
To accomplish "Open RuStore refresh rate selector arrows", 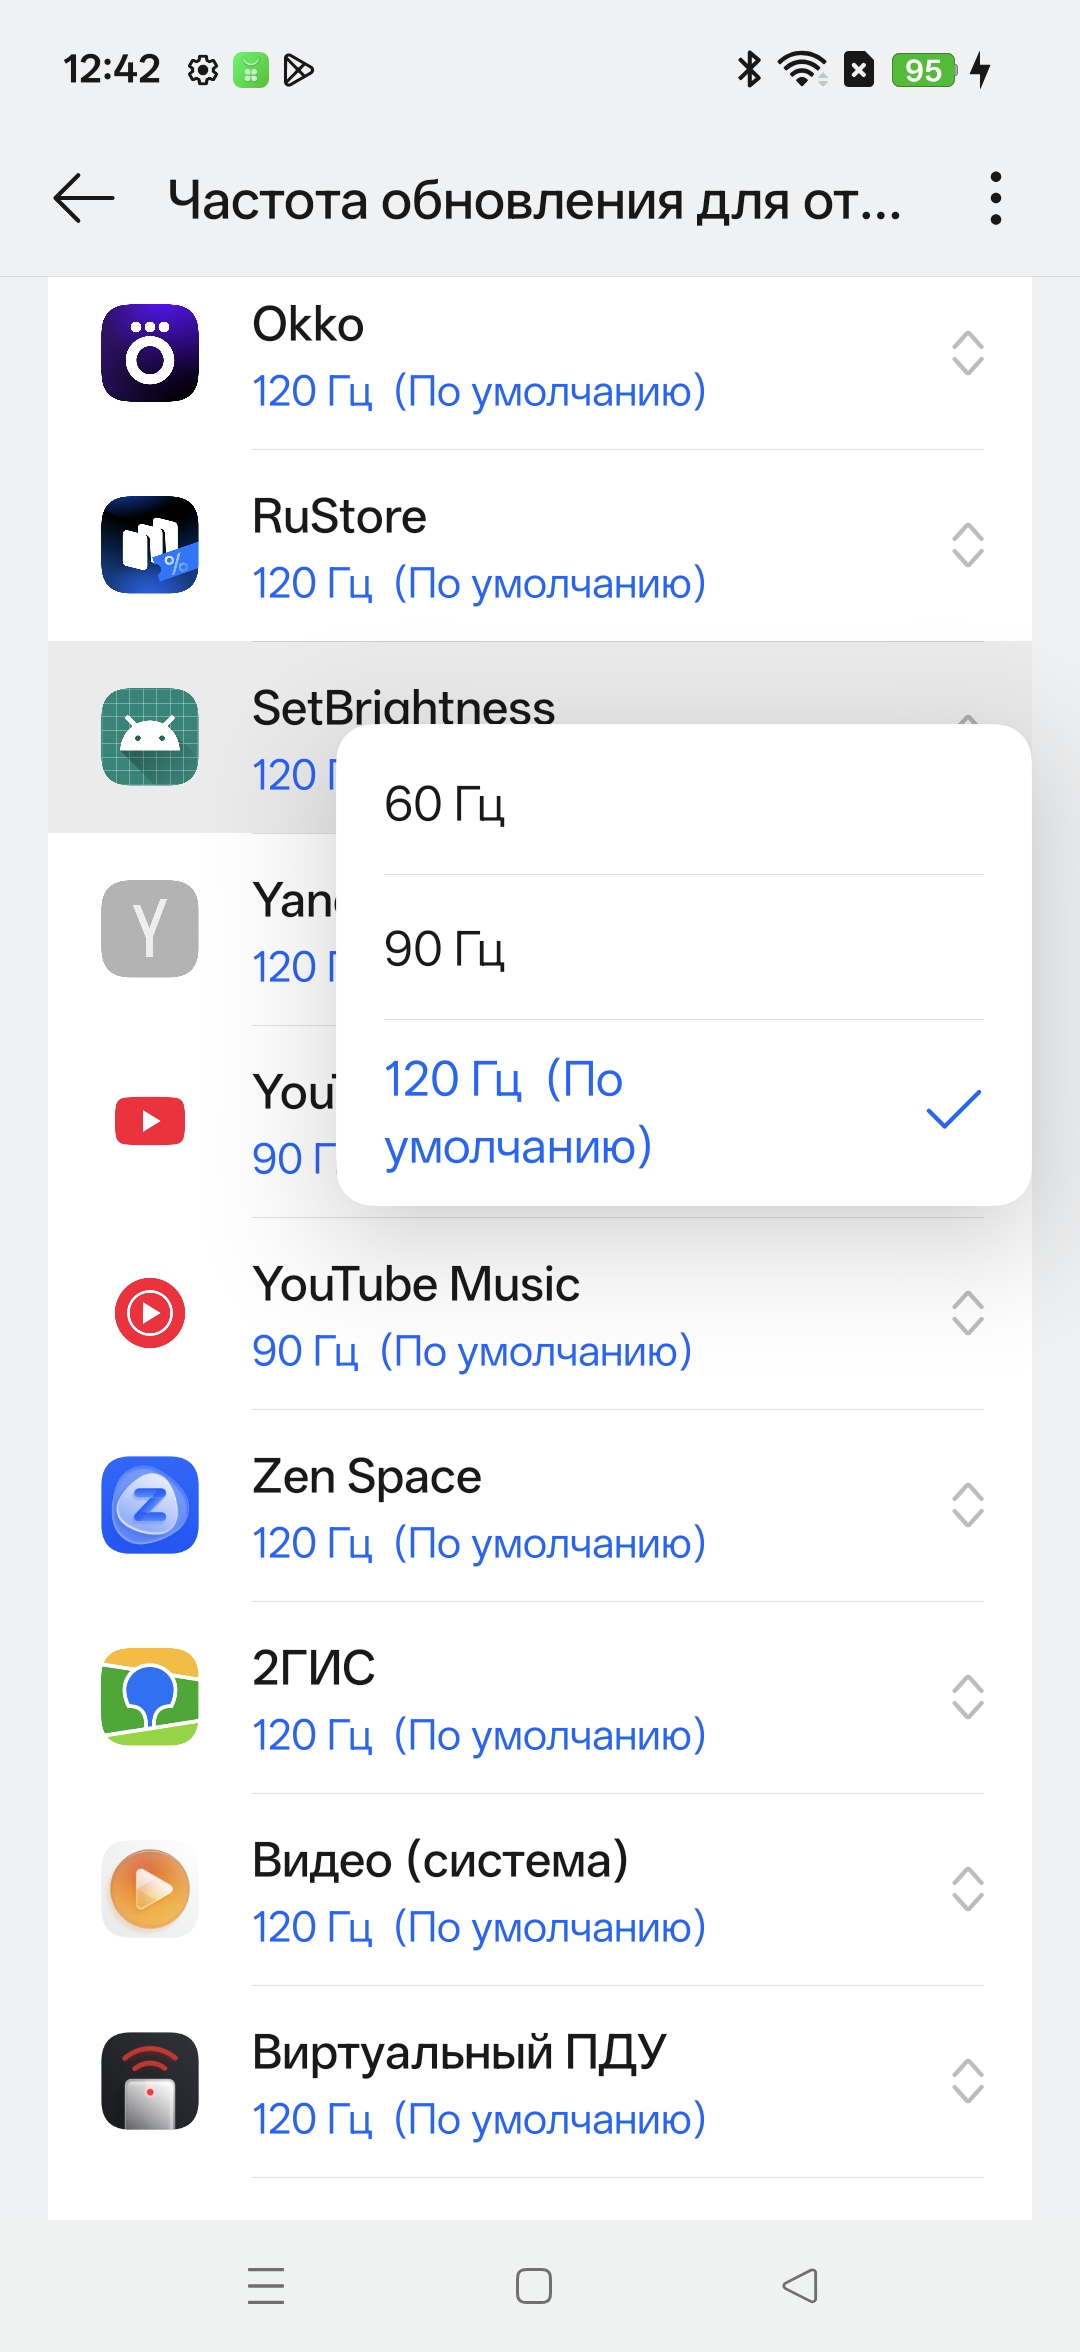I will (967, 545).
